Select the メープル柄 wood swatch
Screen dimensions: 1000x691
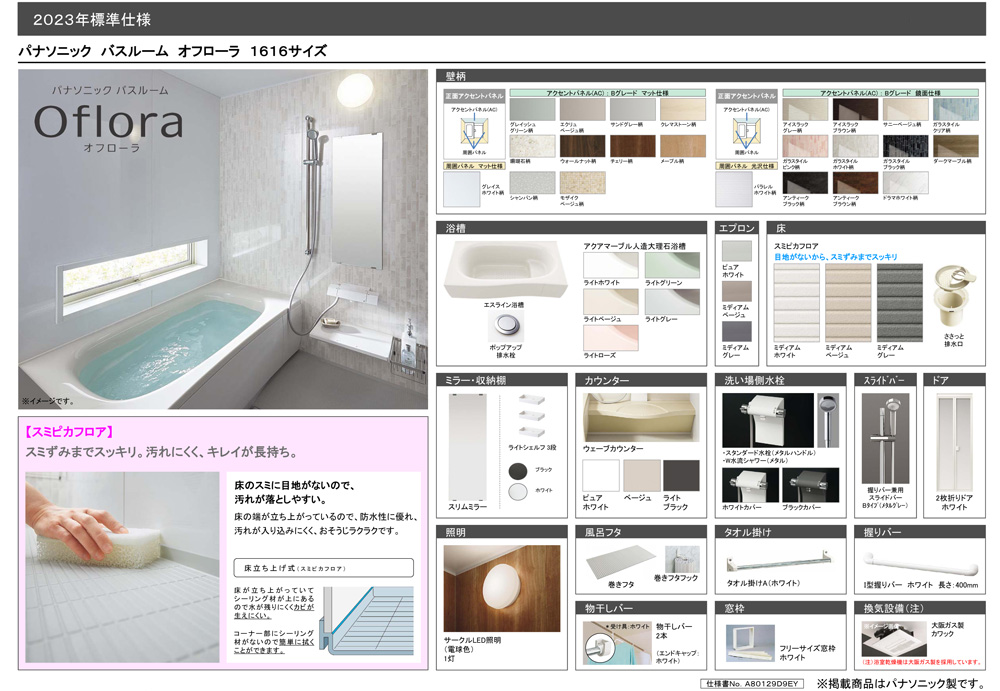683,146
